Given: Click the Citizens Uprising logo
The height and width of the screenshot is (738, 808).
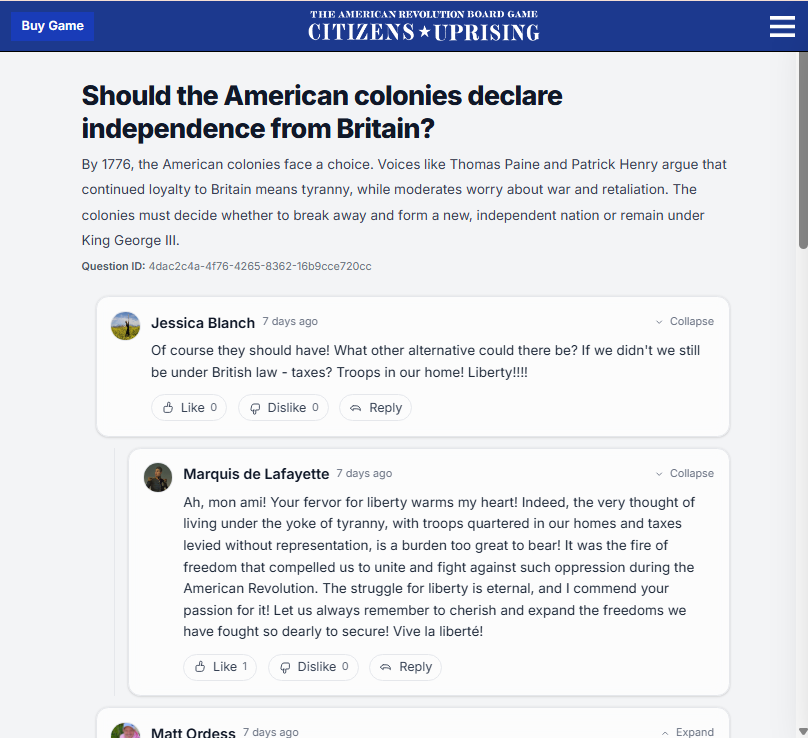Looking at the screenshot, I should point(423,26).
